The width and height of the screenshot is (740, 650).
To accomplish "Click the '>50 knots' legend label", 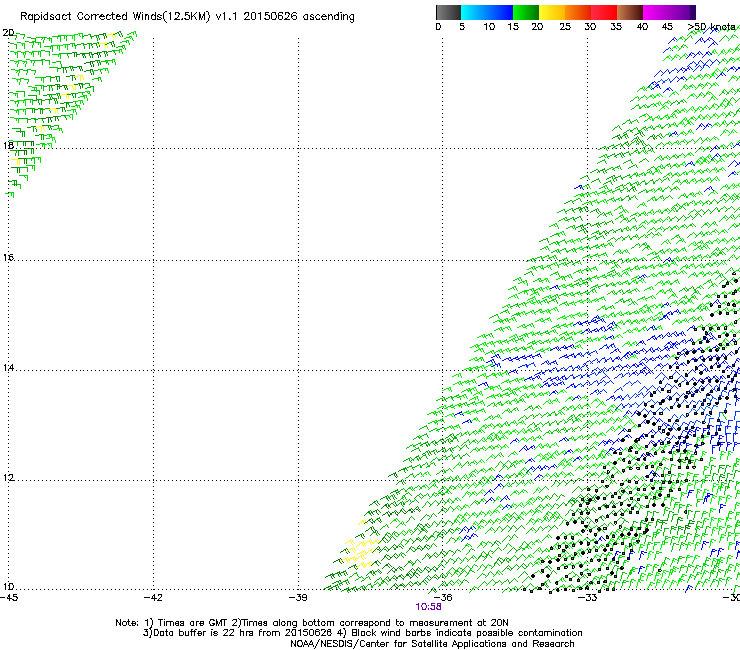I will 712,27.
